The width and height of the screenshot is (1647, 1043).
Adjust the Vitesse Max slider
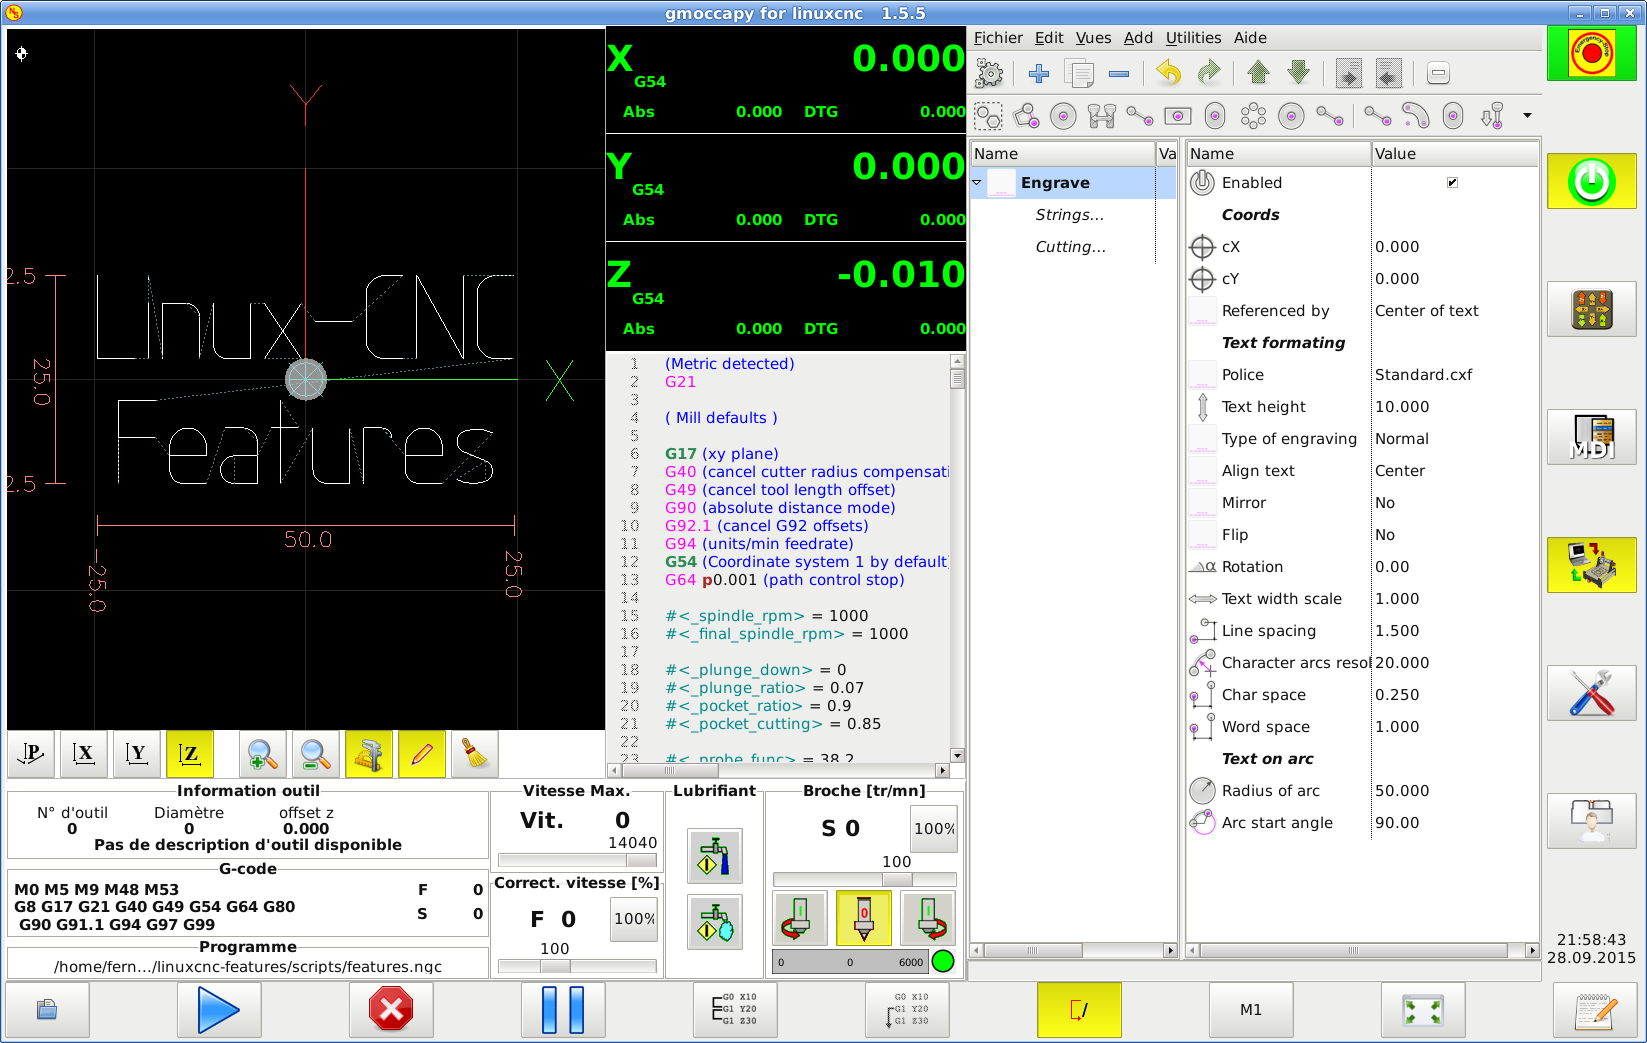pos(578,860)
